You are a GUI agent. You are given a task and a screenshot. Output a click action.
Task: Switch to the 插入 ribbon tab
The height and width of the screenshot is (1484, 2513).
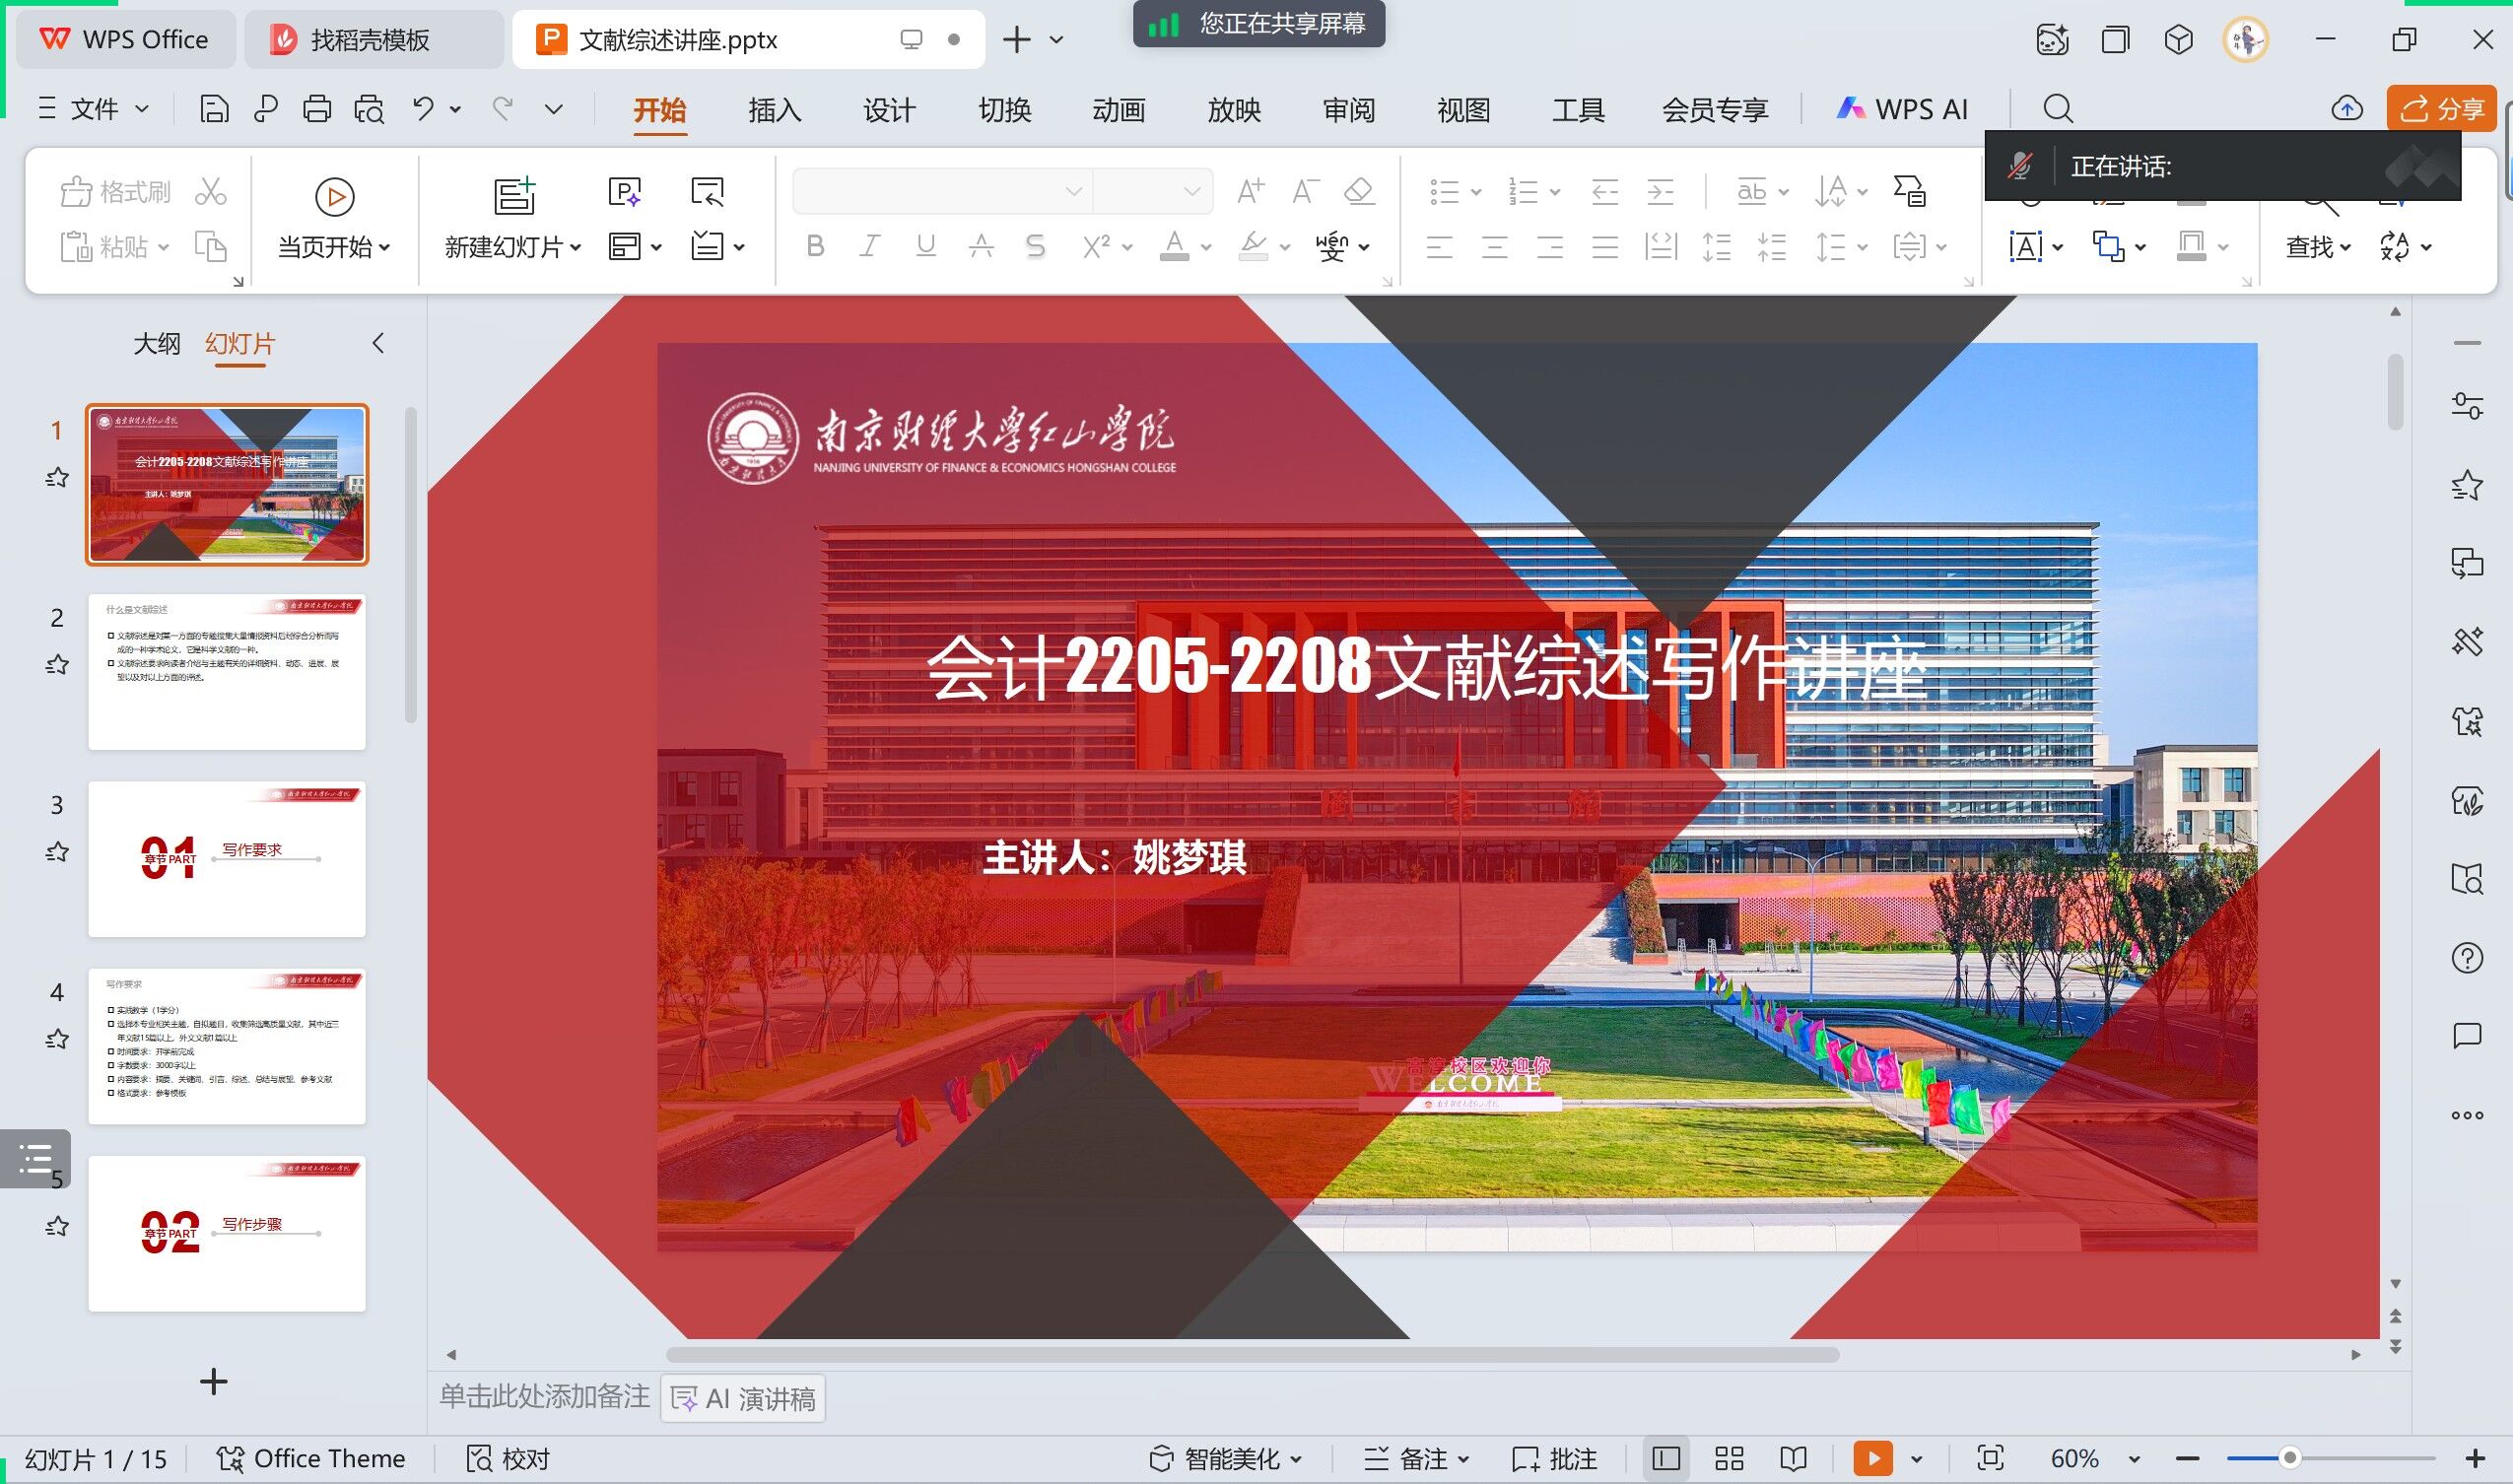coord(774,110)
